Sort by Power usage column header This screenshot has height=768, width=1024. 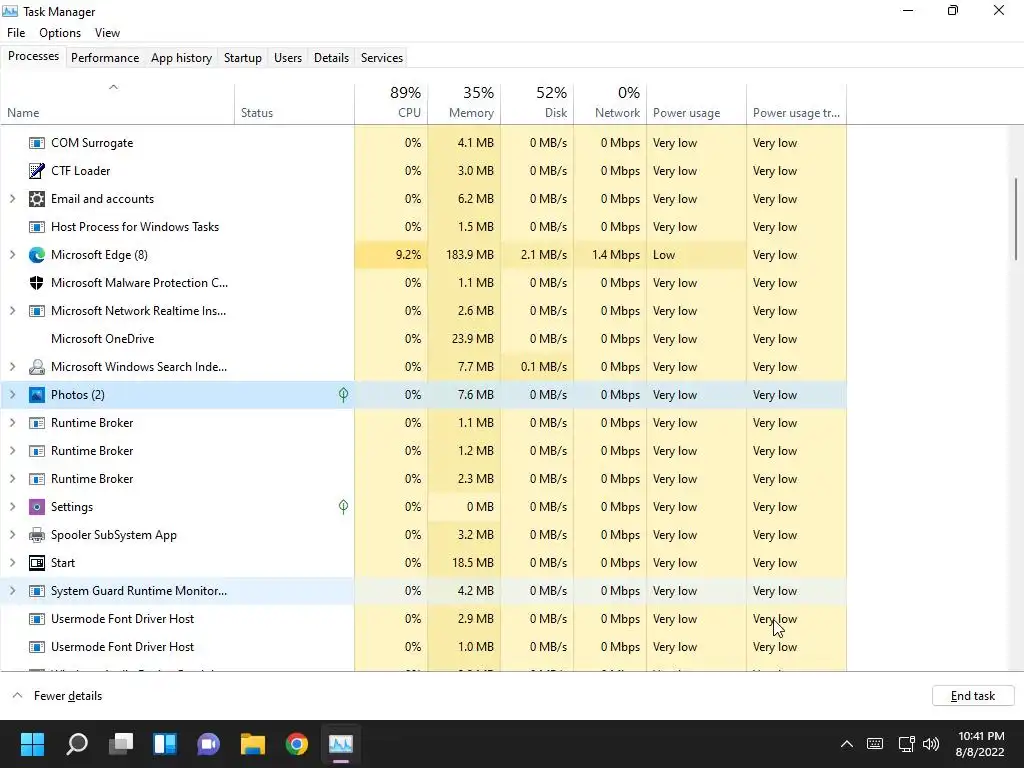[697, 103]
